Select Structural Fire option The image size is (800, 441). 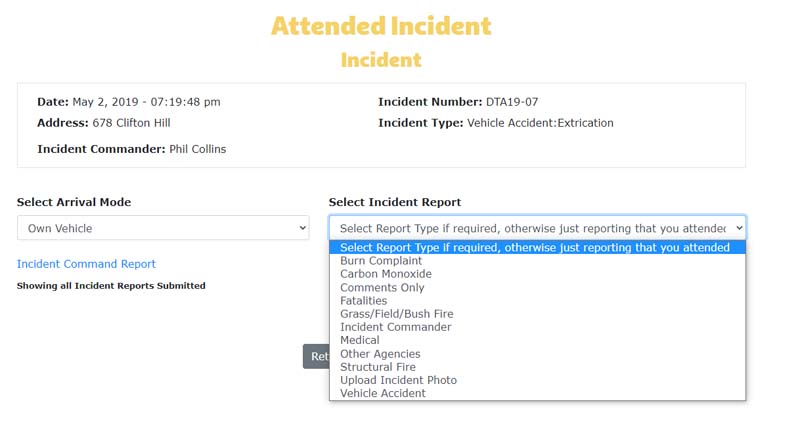[x=378, y=367]
